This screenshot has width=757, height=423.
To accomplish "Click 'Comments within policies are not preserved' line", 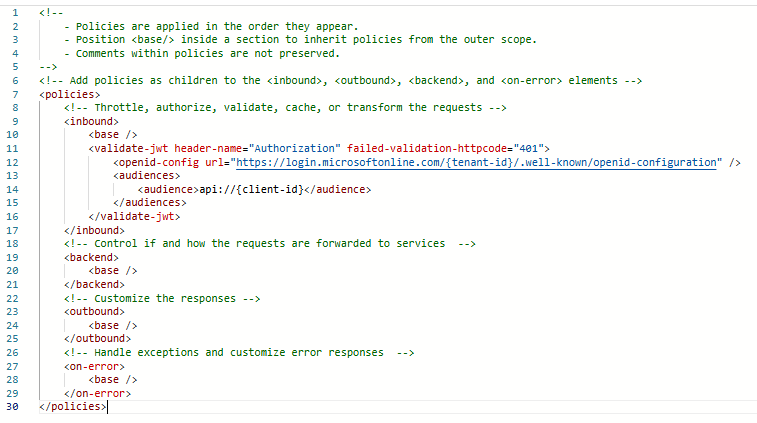I will click(202, 54).
